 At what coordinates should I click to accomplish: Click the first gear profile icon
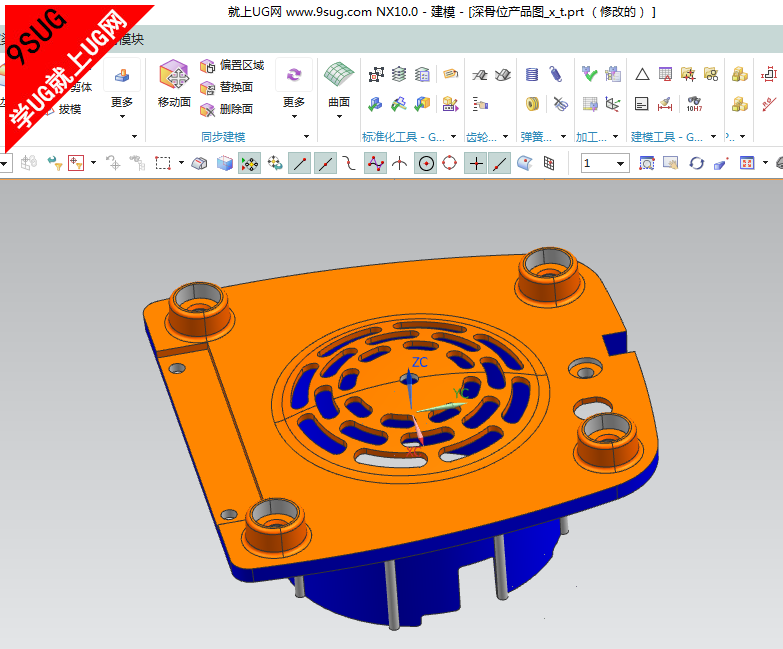pos(480,75)
